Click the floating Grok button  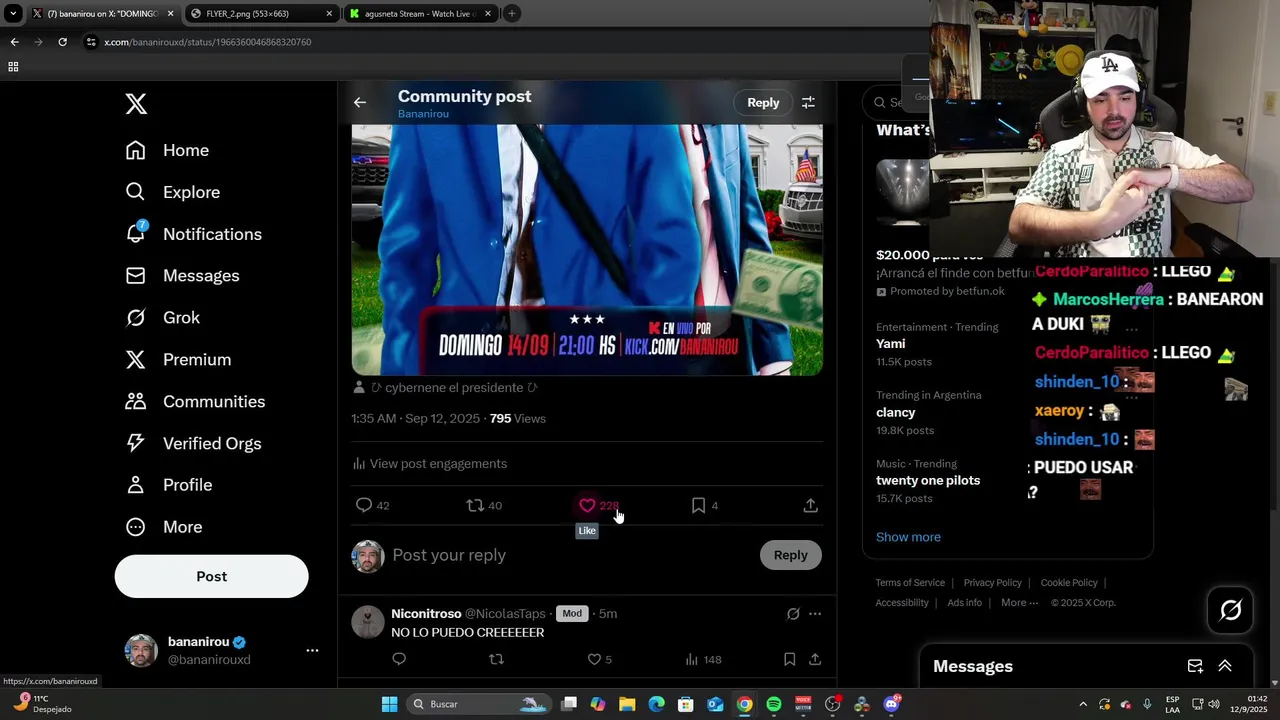point(1231,610)
